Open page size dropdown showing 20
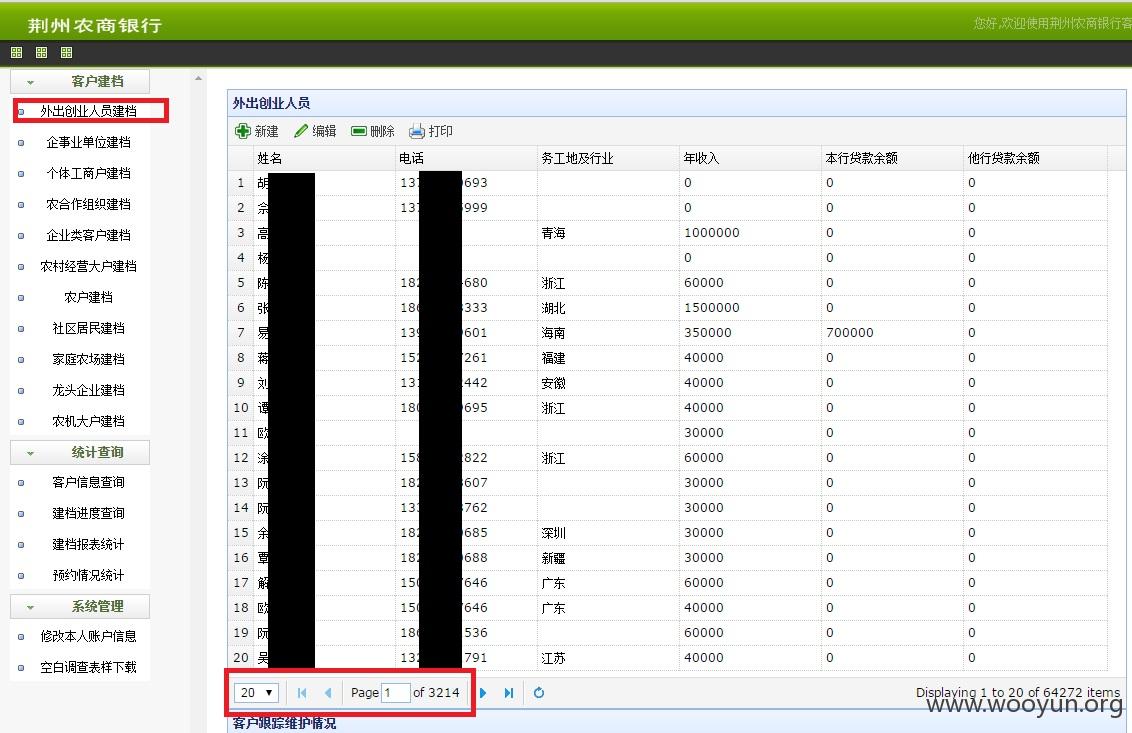Viewport: 1132px width, 733px height. point(256,693)
